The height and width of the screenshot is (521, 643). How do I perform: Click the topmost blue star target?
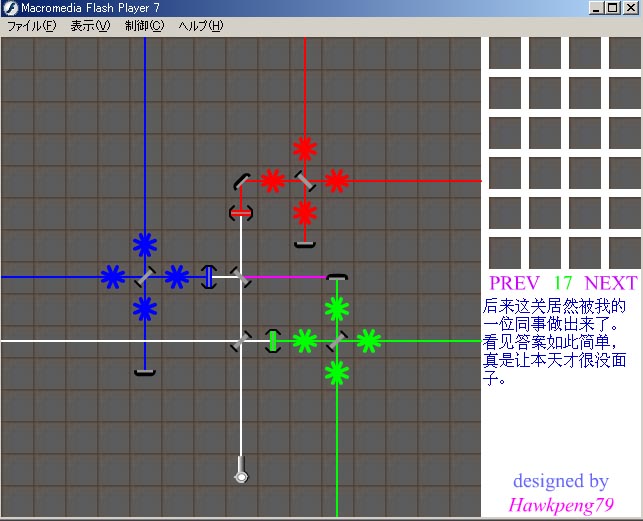(145, 245)
